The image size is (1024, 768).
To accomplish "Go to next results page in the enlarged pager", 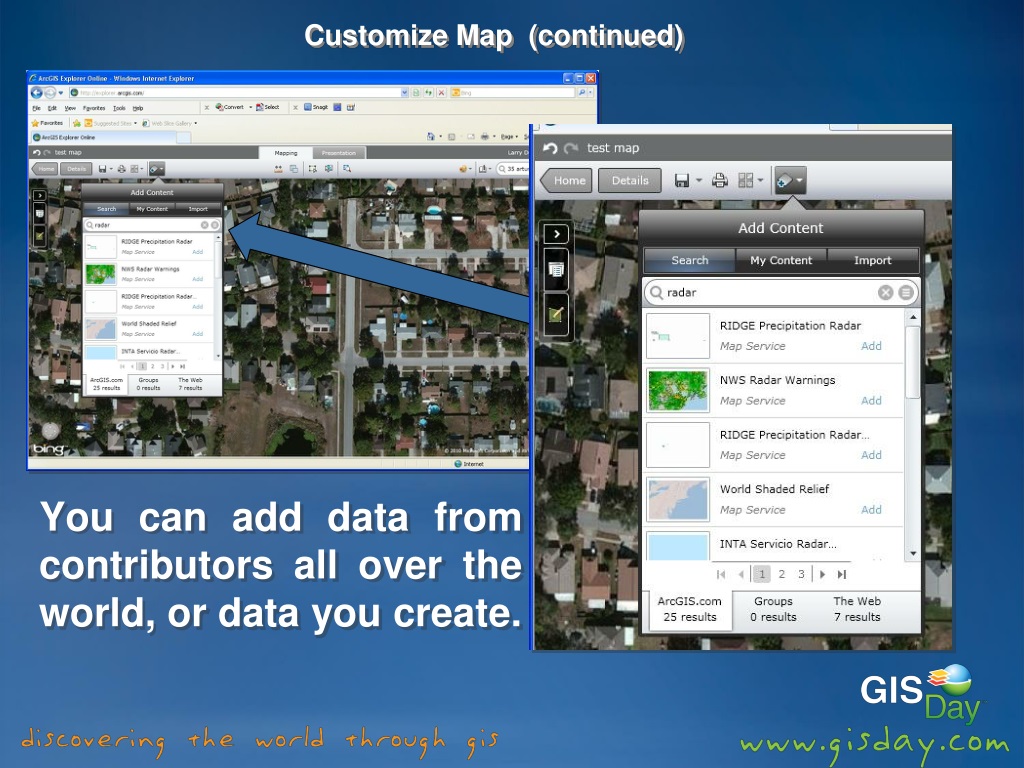I will pos(822,575).
